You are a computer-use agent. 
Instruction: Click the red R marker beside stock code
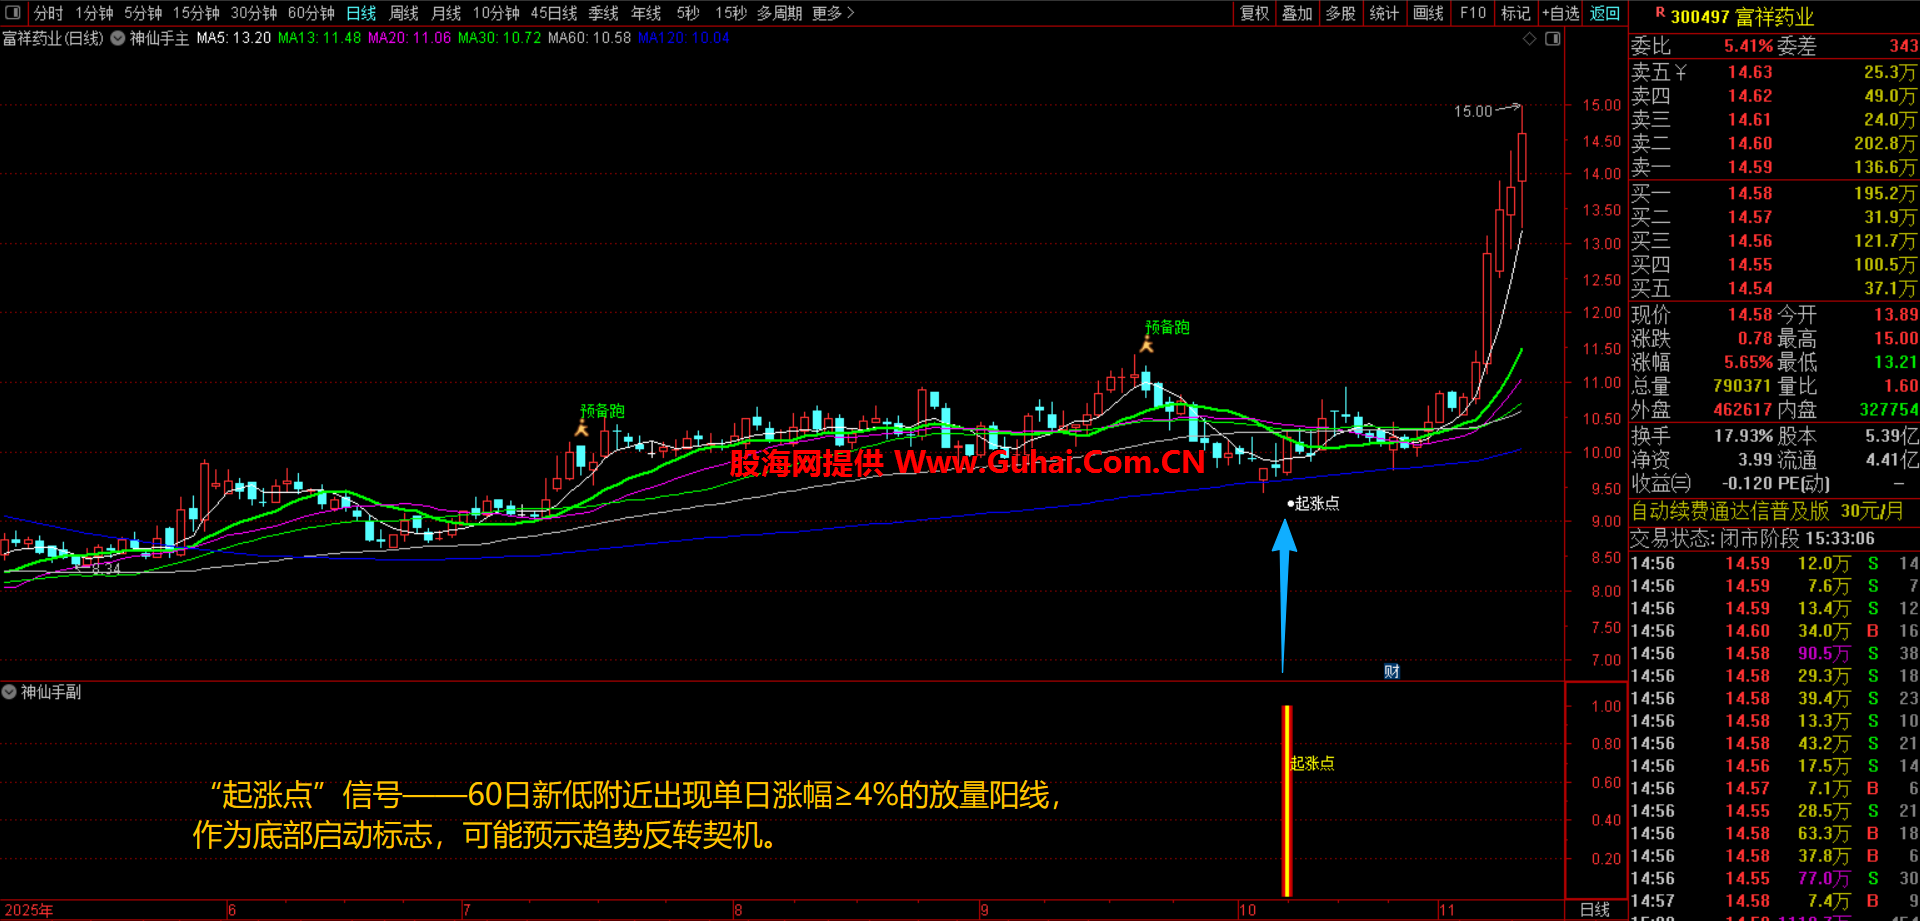[1660, 13]
